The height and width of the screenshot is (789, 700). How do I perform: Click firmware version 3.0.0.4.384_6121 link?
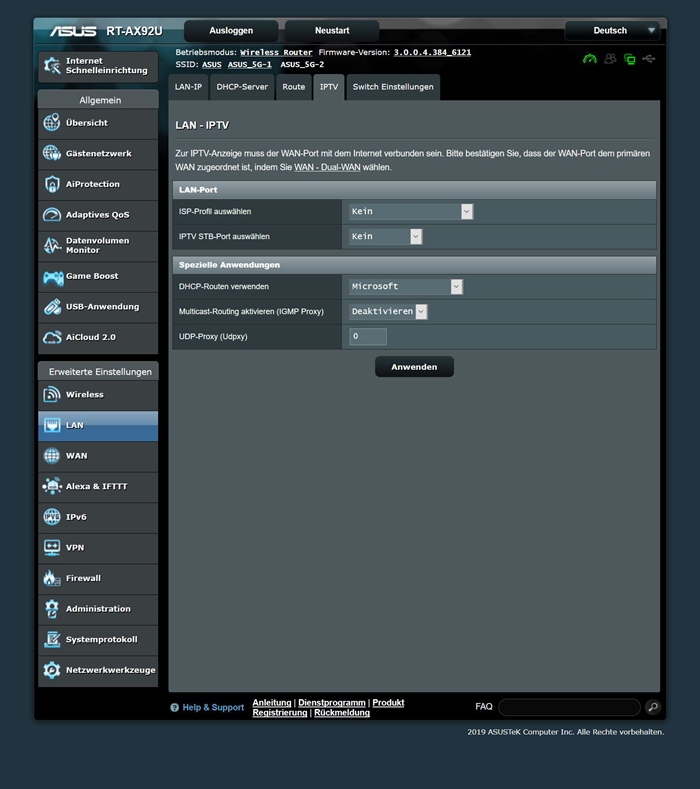(432, 52)
